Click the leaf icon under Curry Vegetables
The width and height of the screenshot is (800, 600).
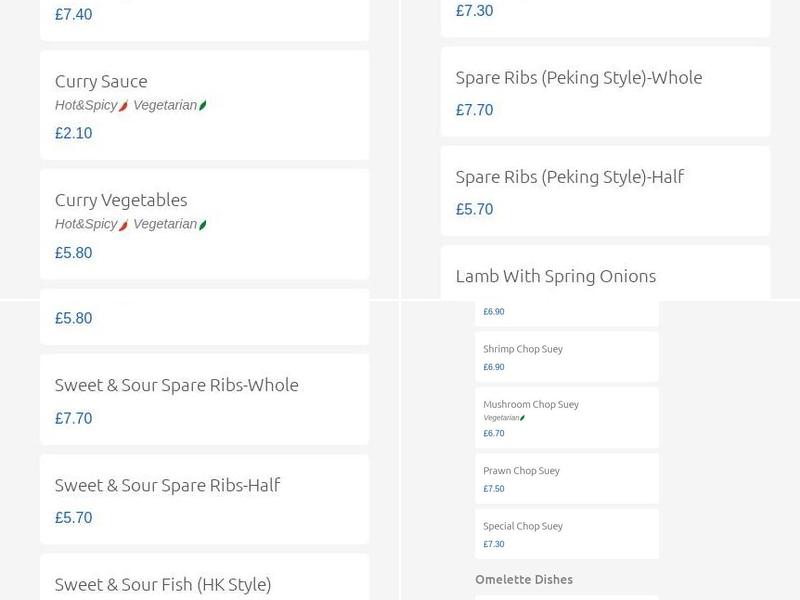tap(201, 224)
